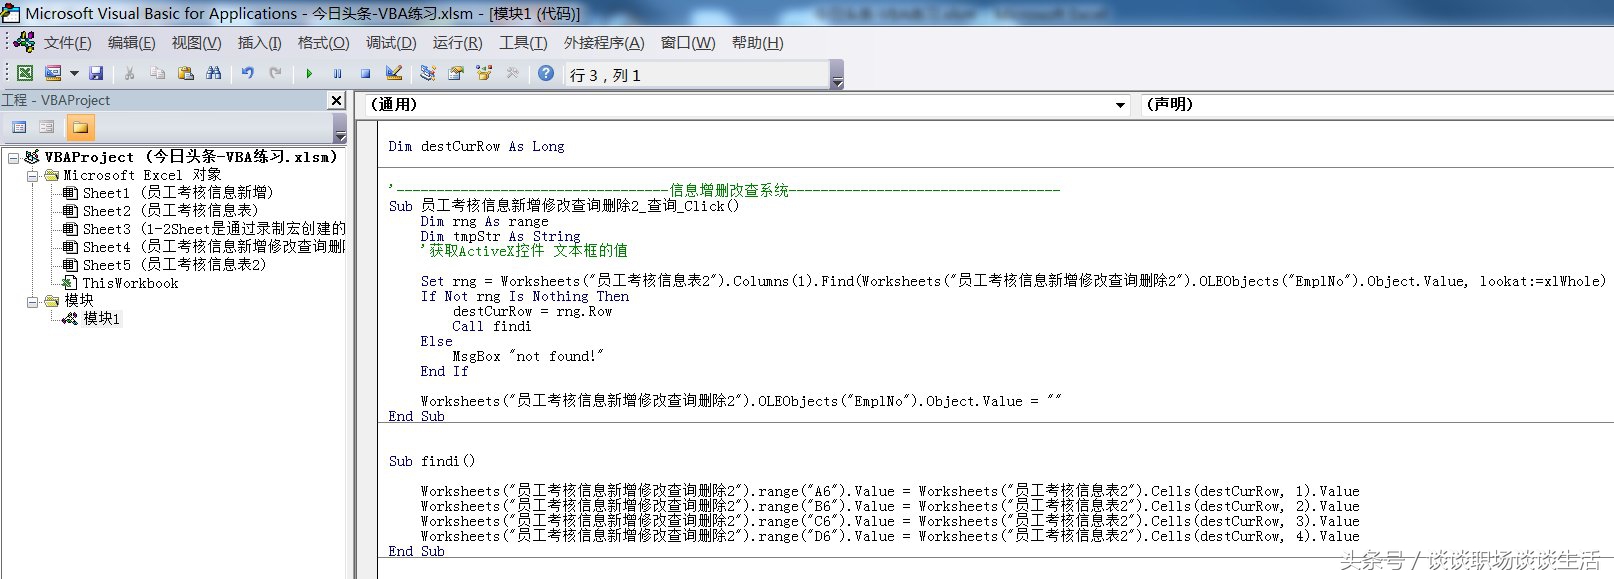Screen dimensions: 1614x579
Task: Click the Copy icon
Action: 157,73
